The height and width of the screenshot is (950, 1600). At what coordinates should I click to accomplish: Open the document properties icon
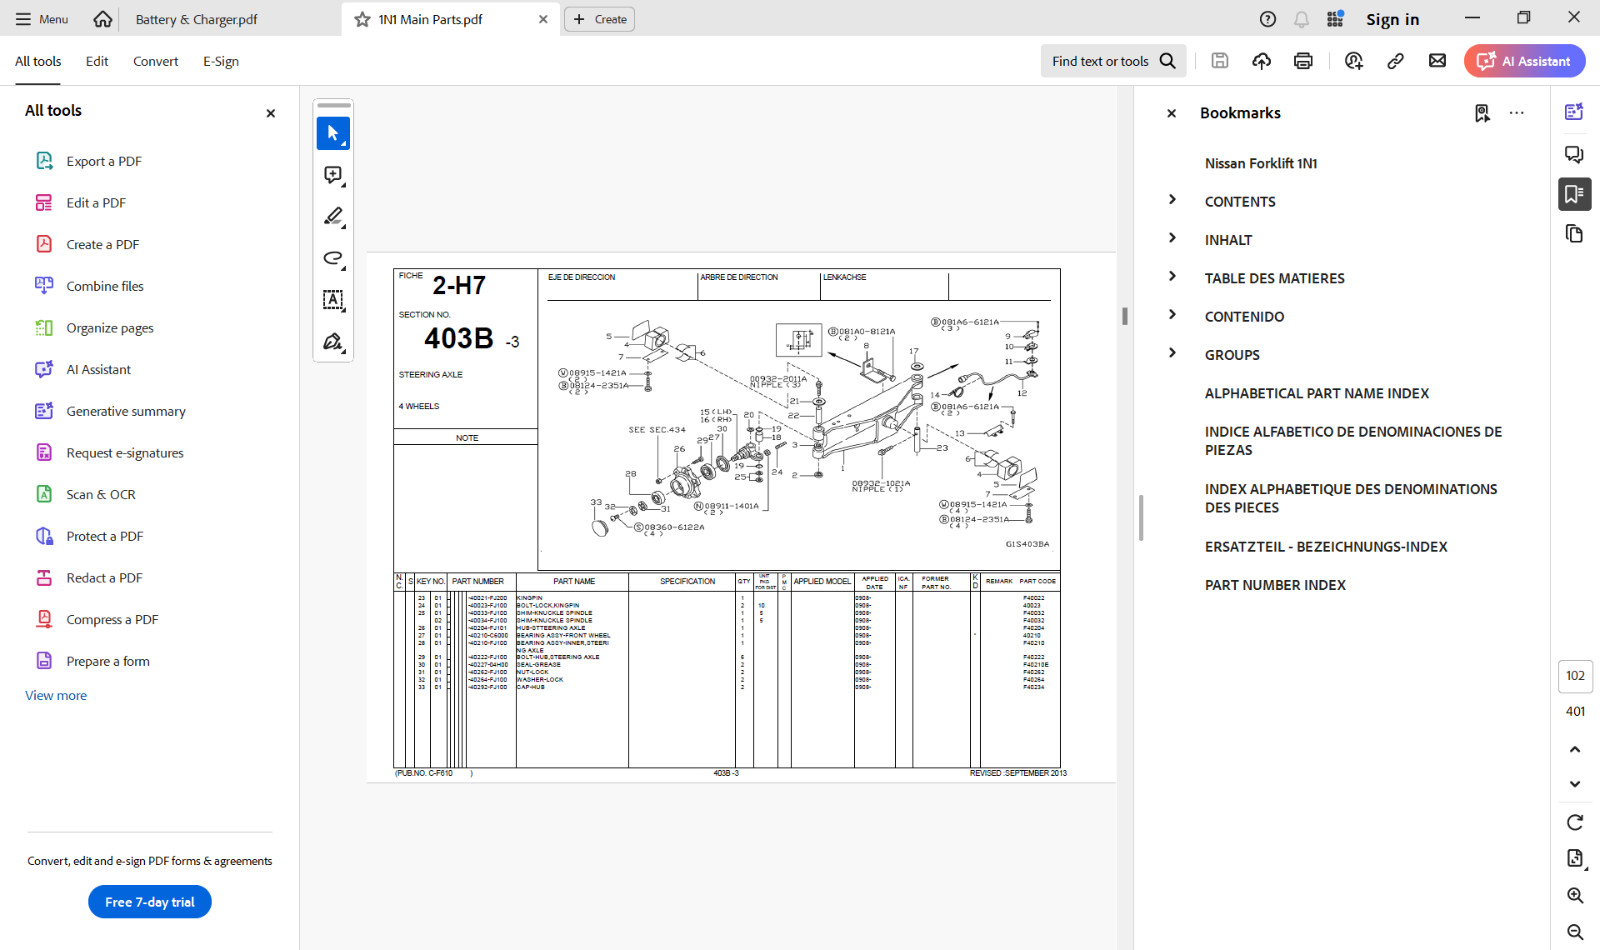tap(1575, 859)
